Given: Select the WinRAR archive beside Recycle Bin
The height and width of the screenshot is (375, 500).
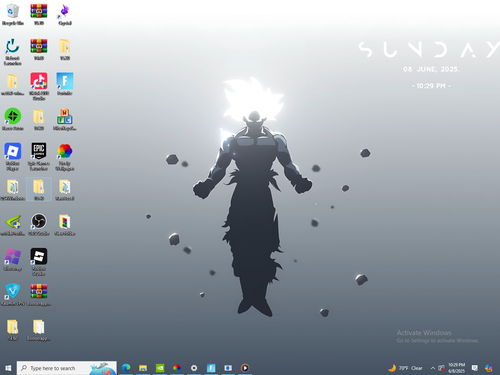Looking at the screenshot, I should click(39, 14).
